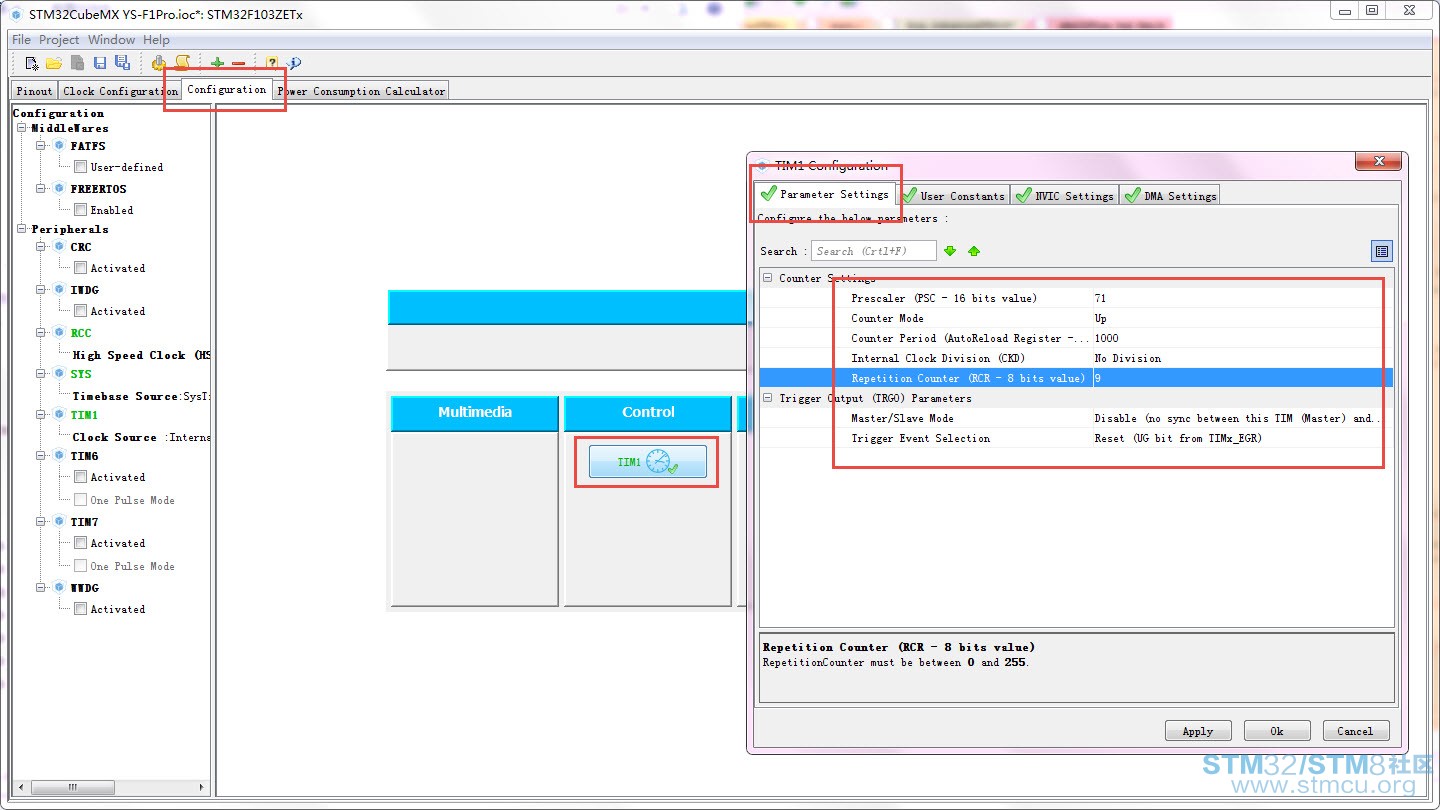Switch to Power Consumption Calculator tab

pos(361,91)
